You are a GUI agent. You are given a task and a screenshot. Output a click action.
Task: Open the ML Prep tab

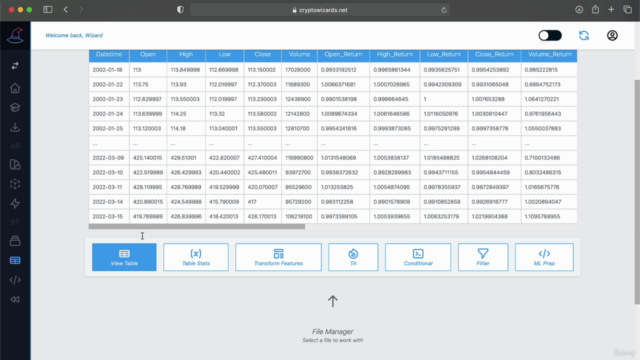(x=544, y=257)
